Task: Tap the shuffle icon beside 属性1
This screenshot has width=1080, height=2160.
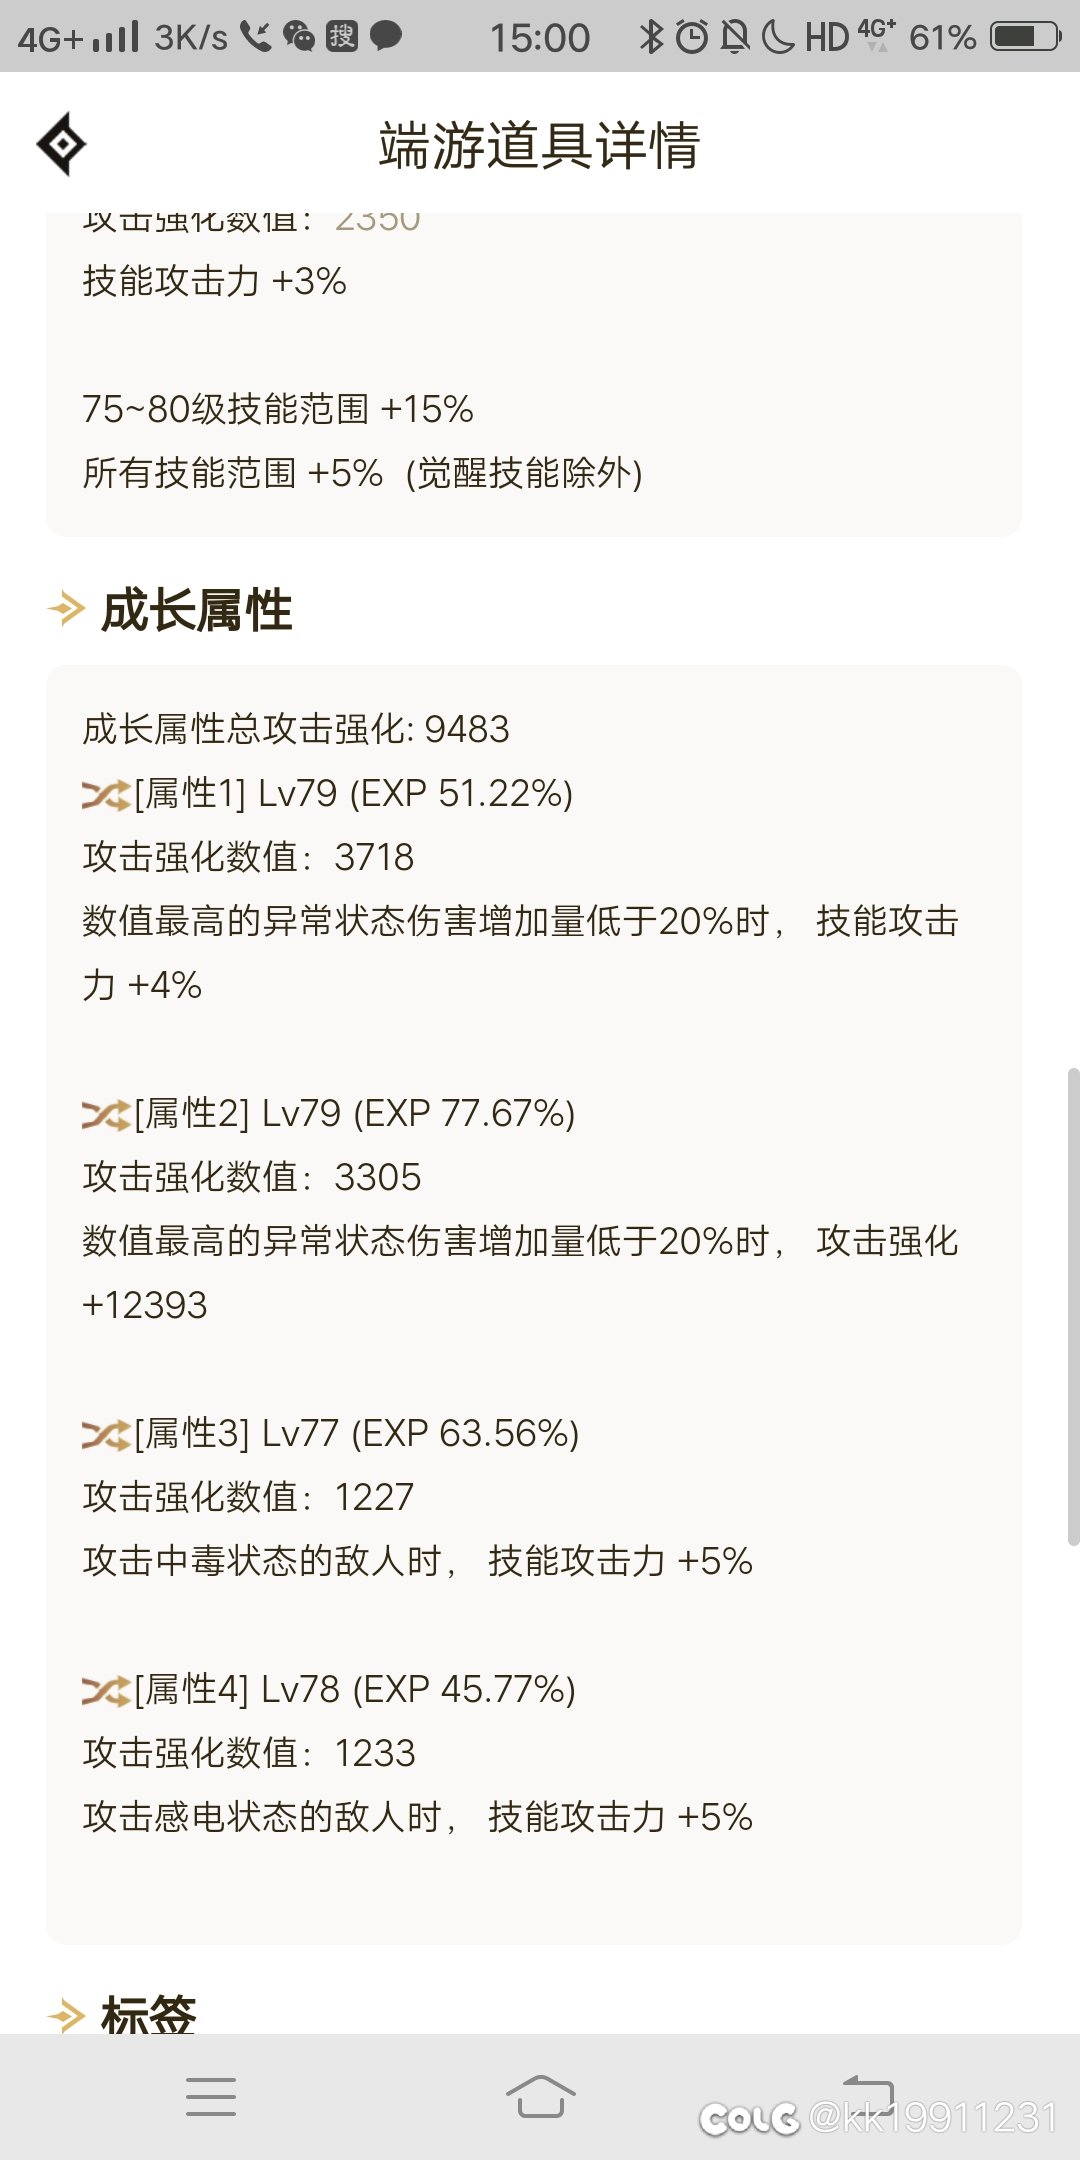Action: tap(106, 796)
